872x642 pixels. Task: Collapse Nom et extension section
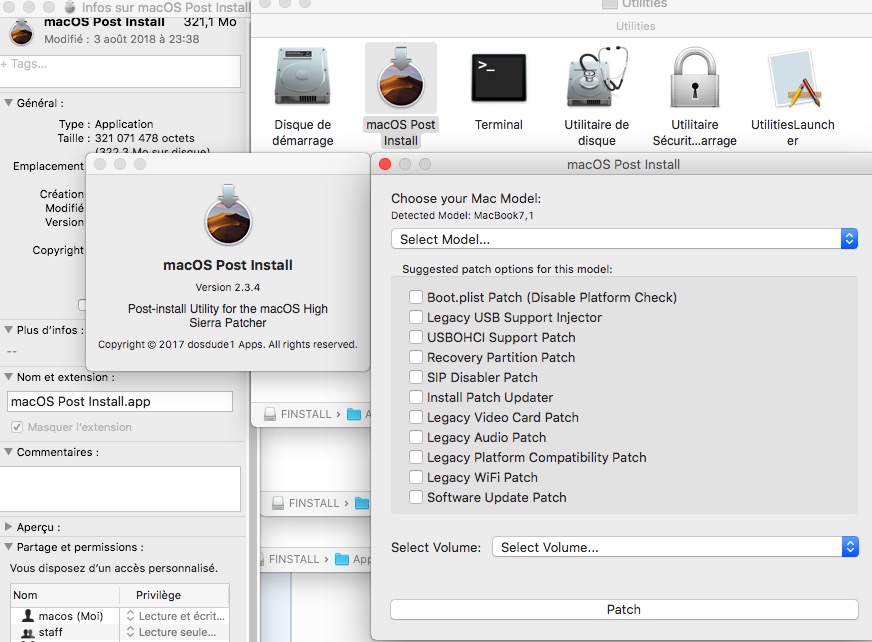coord(8,377)
